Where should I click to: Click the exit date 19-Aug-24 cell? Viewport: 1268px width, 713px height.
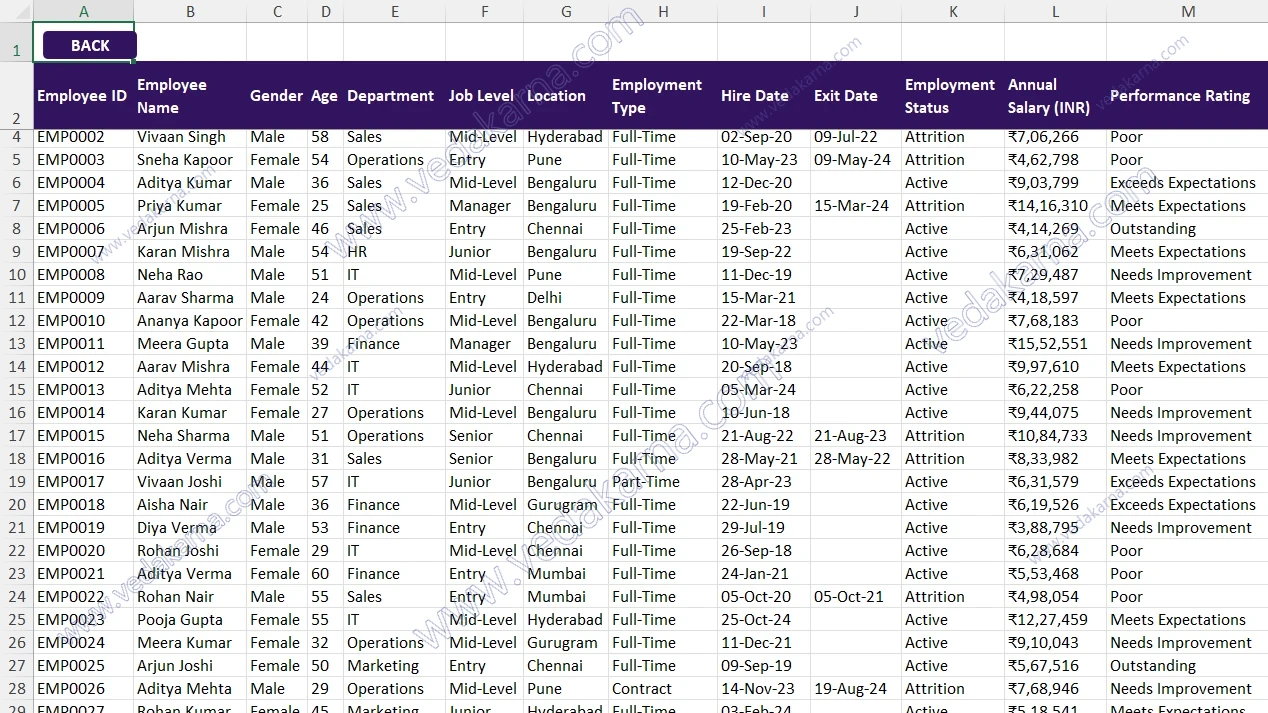[x=856, y=689]
